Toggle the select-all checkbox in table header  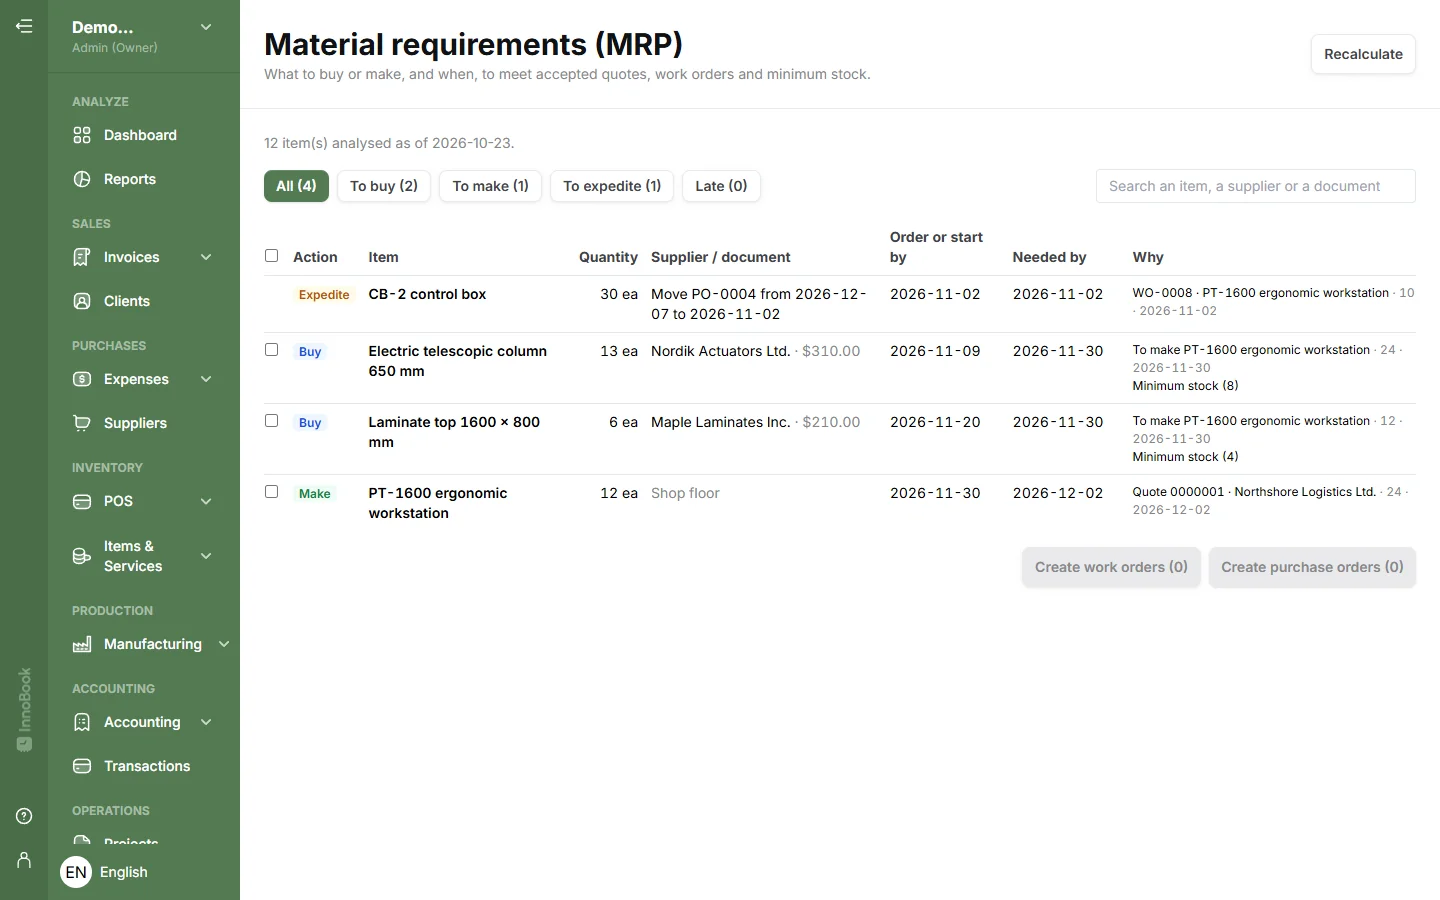(271, 256)
